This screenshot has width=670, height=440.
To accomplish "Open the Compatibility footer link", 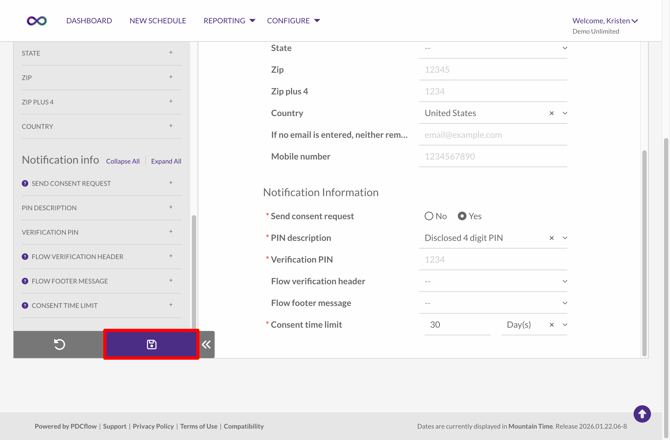I will (x=244, y=426).
